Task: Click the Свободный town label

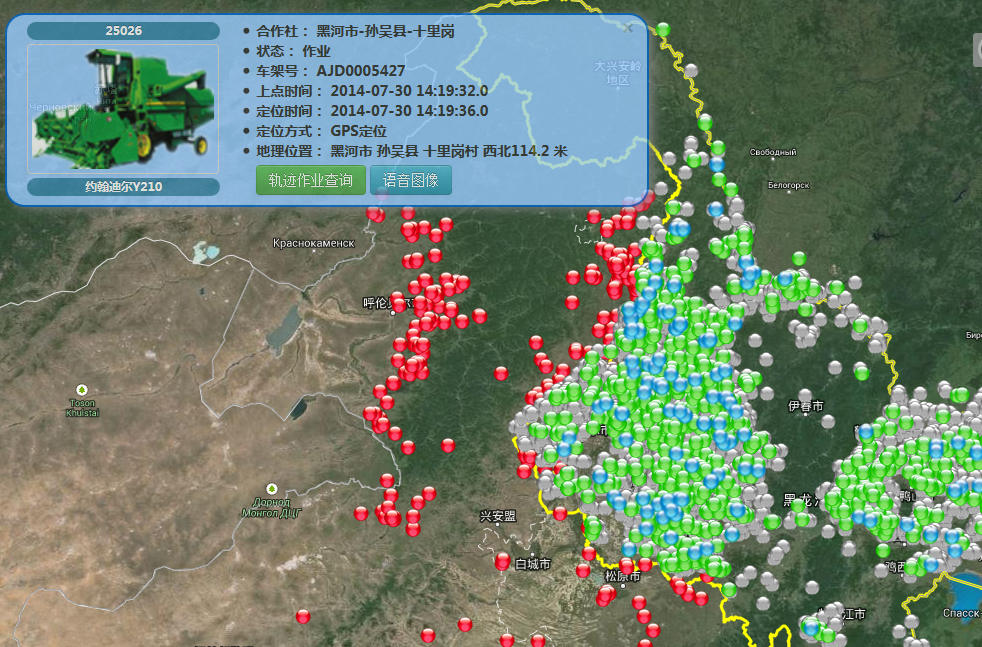Action: click(x=773, y=152)
